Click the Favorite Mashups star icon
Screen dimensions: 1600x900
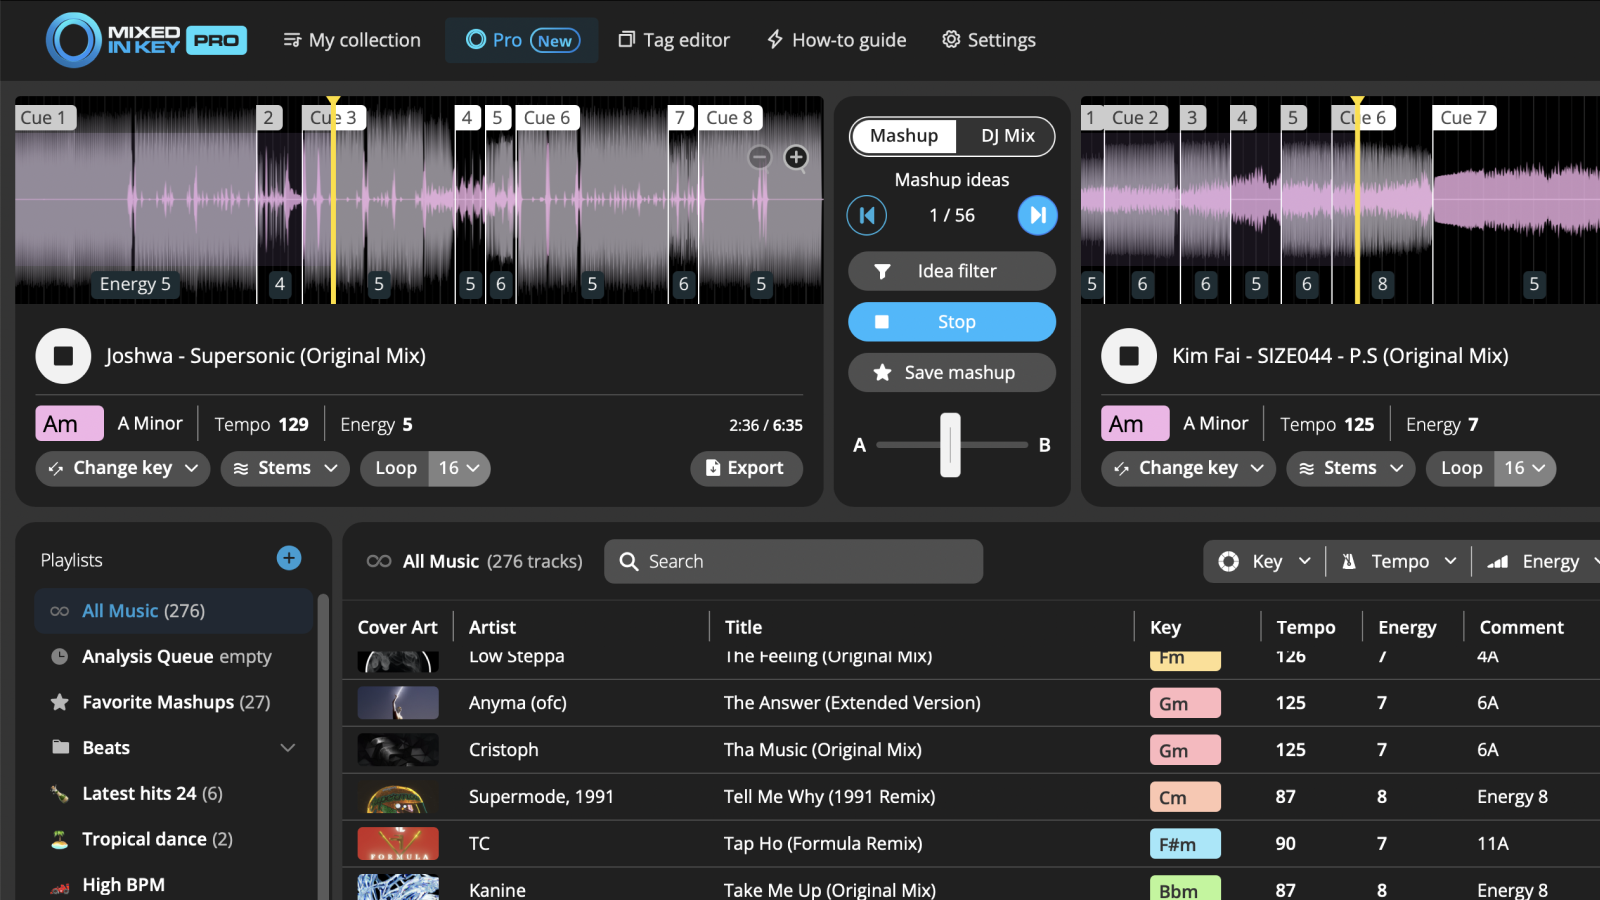pyautogui.click(x=60, y=702)
